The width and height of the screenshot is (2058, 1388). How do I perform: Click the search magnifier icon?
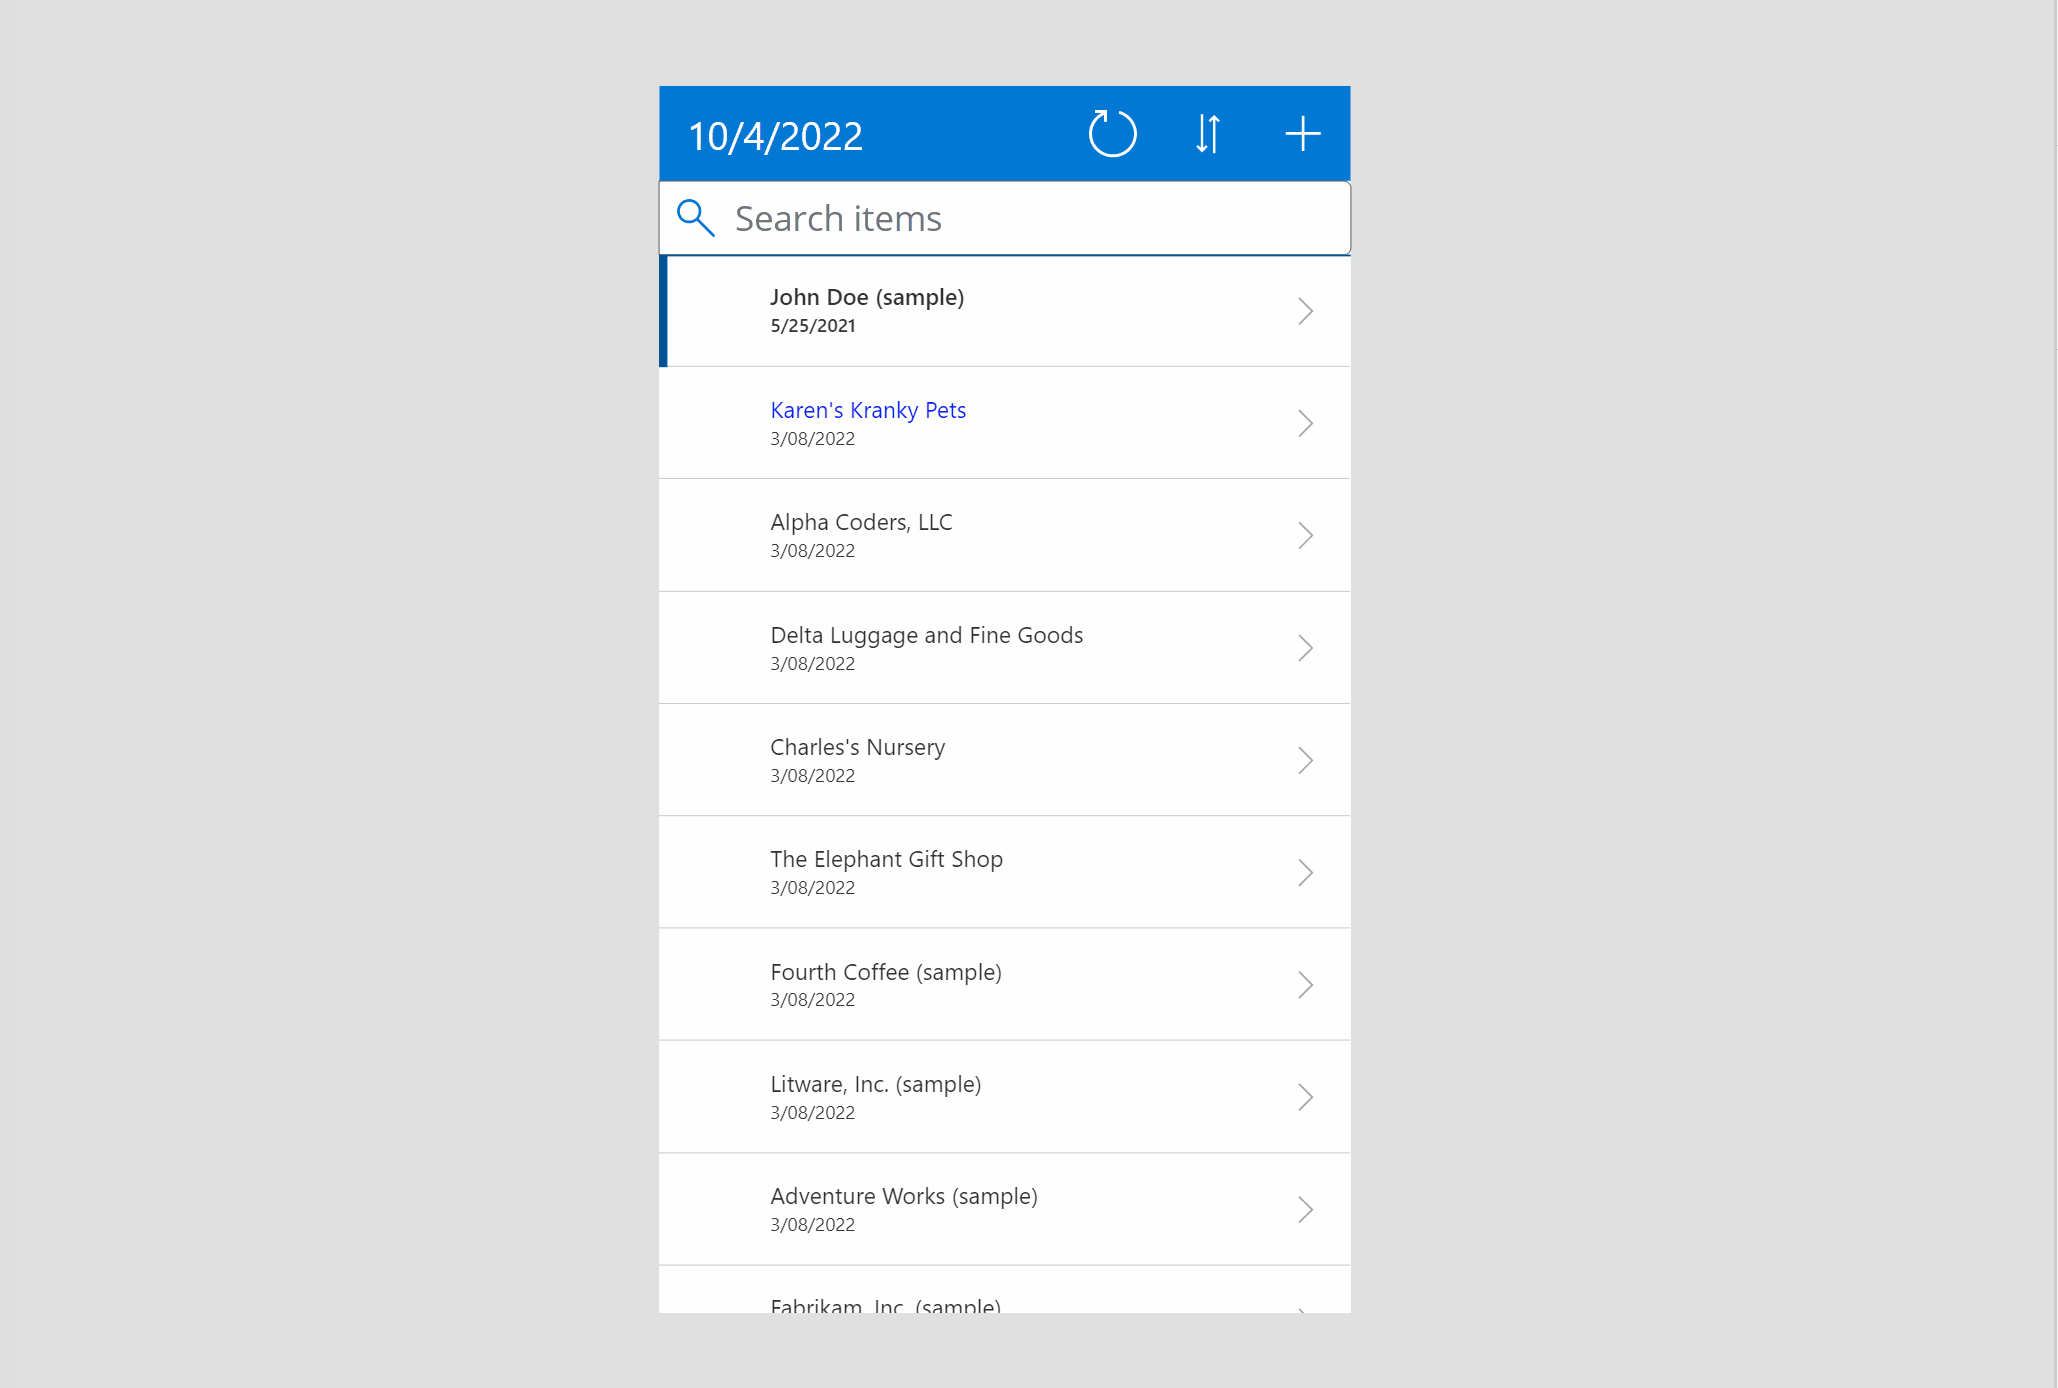coord(694,217)
